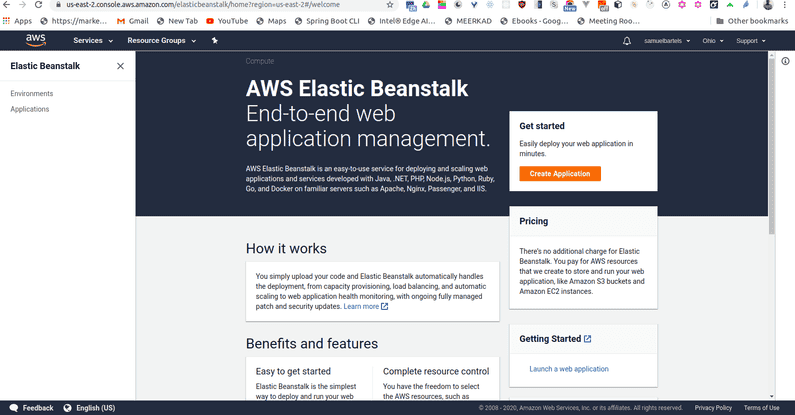Click the green up-arrow extension icon
Screen dimensions: 795x415
pyautogui.click(x=730, y=5)
